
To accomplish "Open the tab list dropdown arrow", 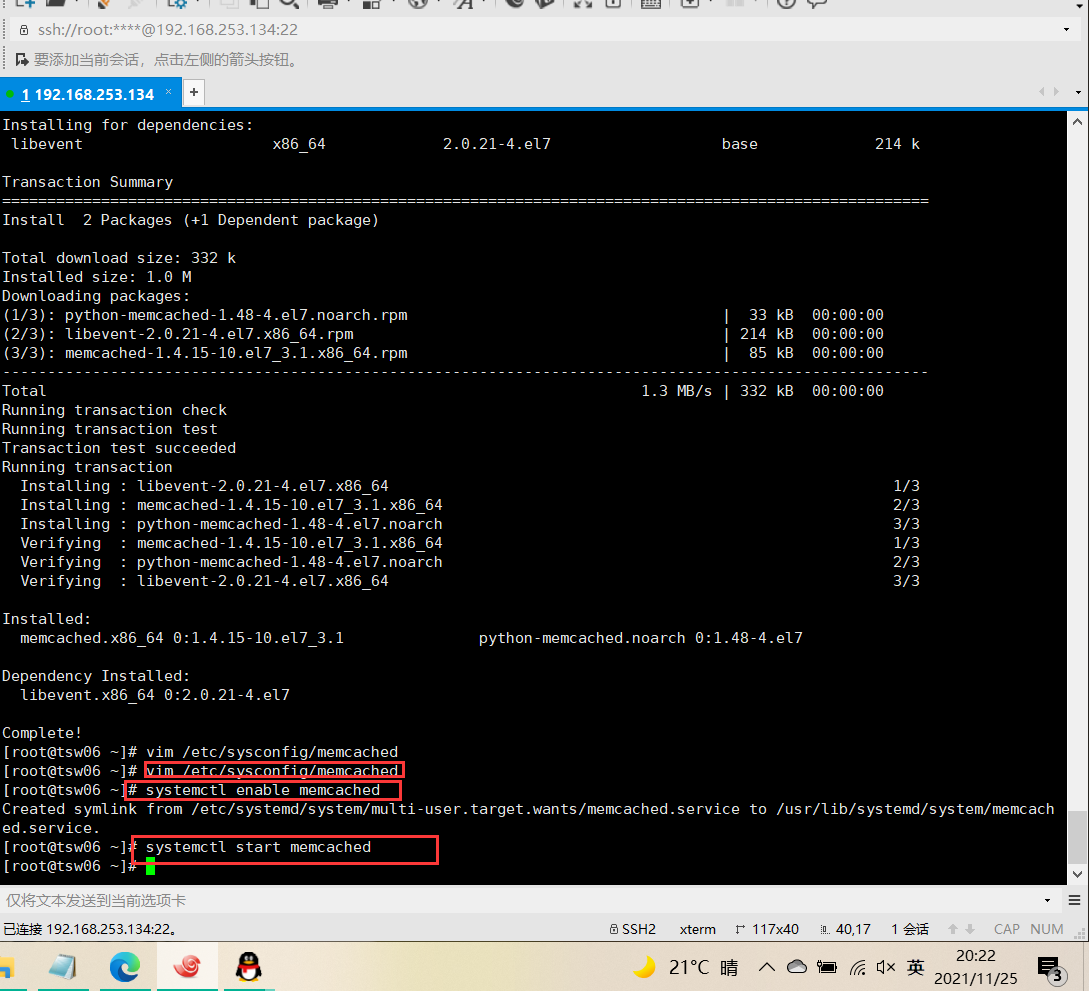I will [x=1078, y=92].
